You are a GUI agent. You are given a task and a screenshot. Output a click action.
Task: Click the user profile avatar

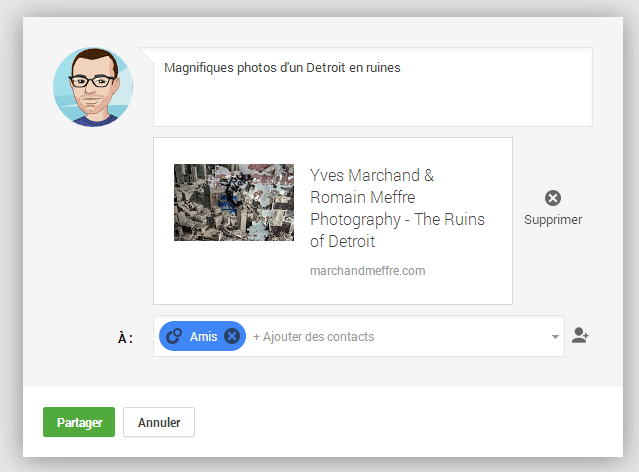[93, 87]
